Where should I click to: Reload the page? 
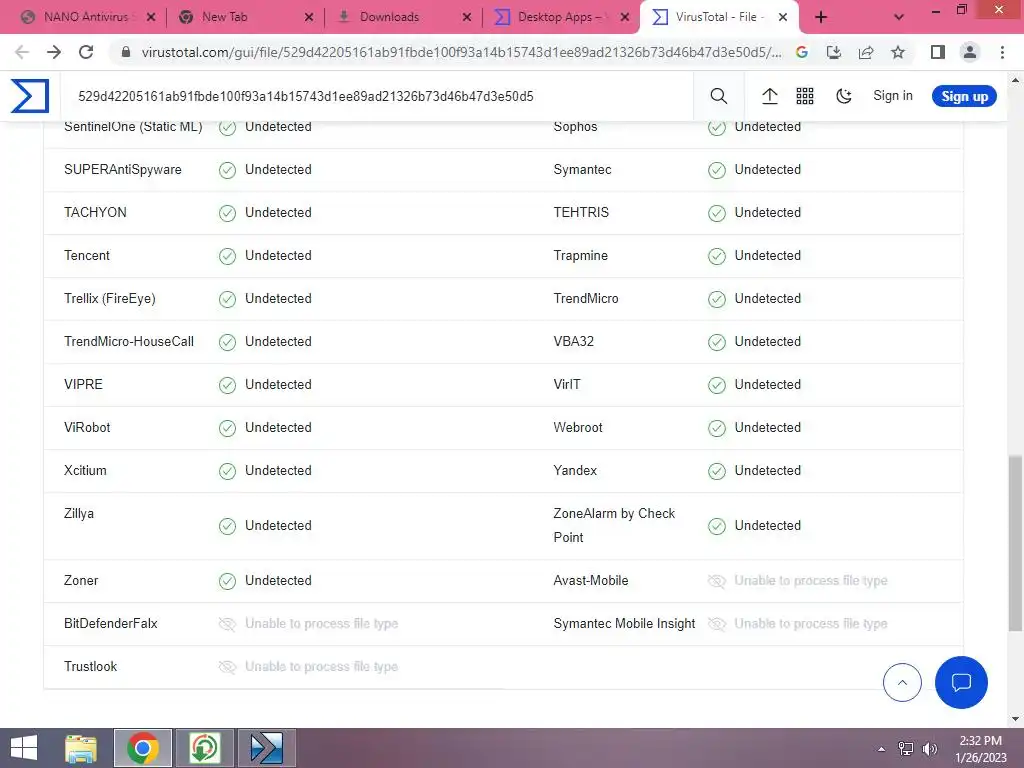(x=86, y=52)
